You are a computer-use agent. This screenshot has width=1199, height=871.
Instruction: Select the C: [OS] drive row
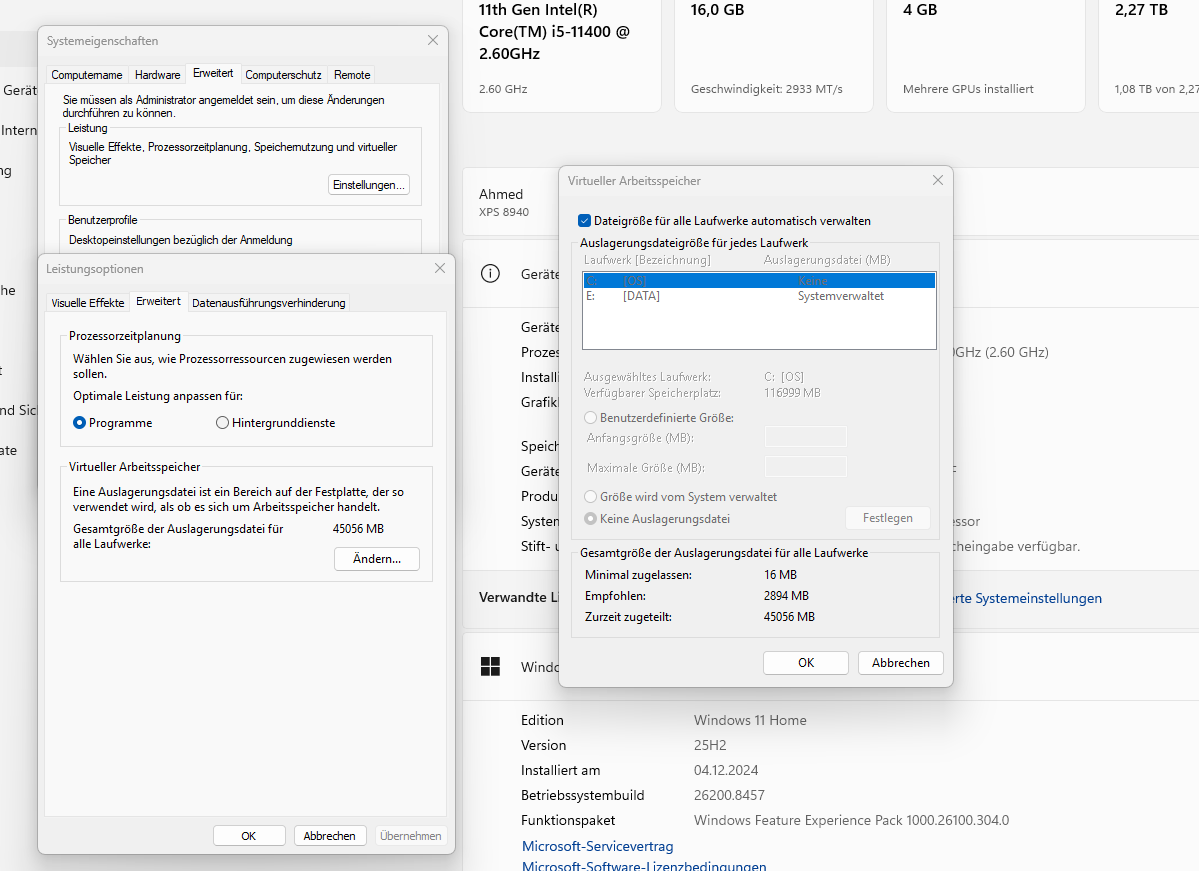tap(759, 281)
